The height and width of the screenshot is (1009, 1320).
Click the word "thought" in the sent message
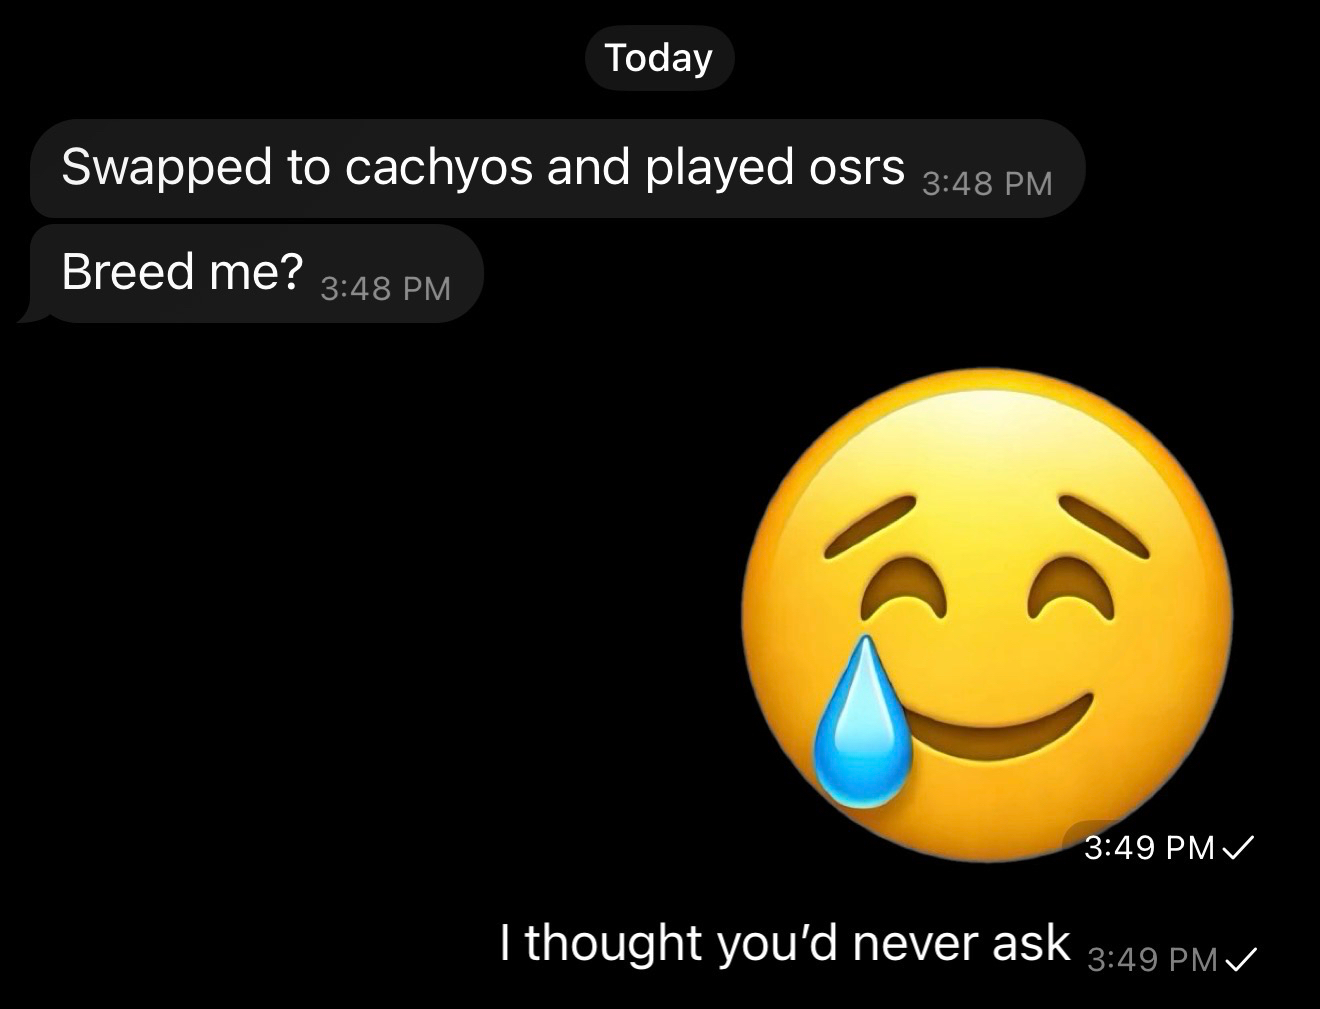tap(614, 942)
